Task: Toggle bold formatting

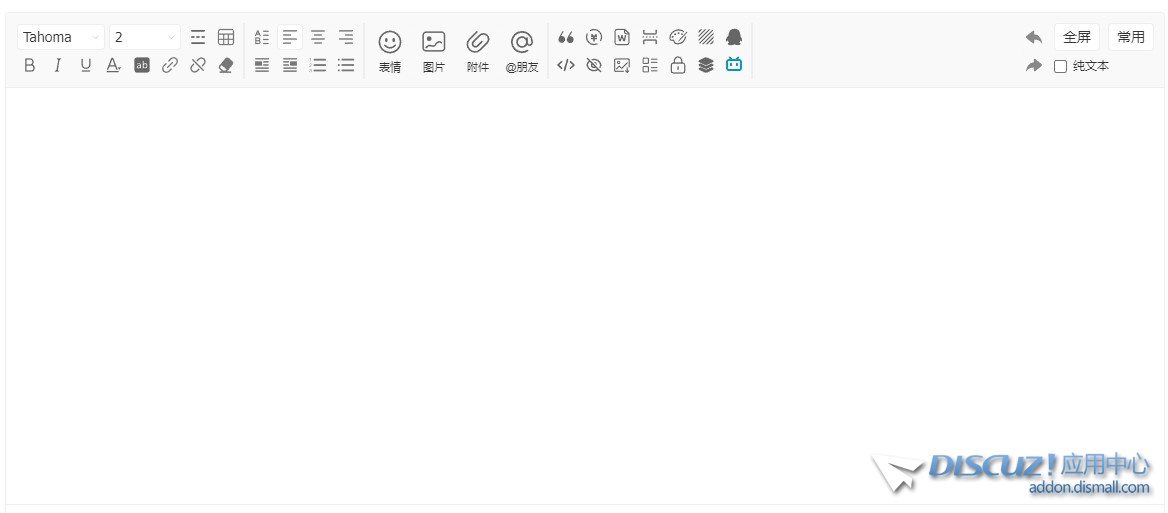Action: coord(29,65)
